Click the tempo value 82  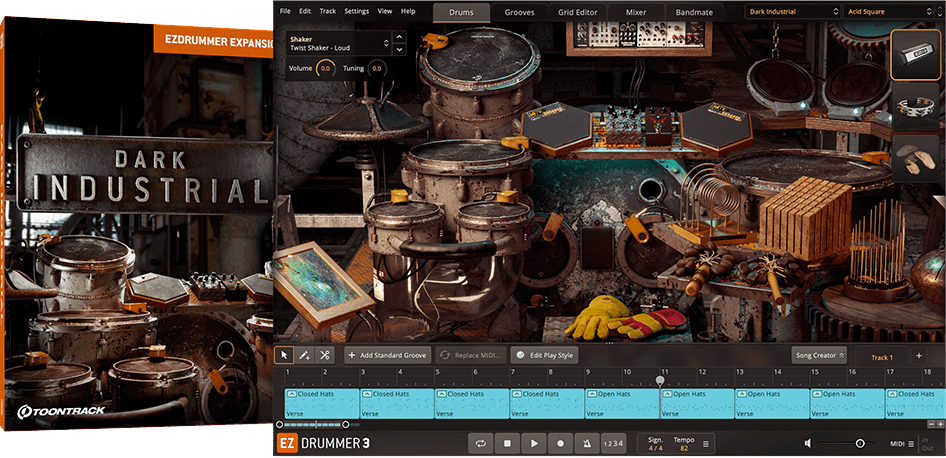click(x=684, y=448)
